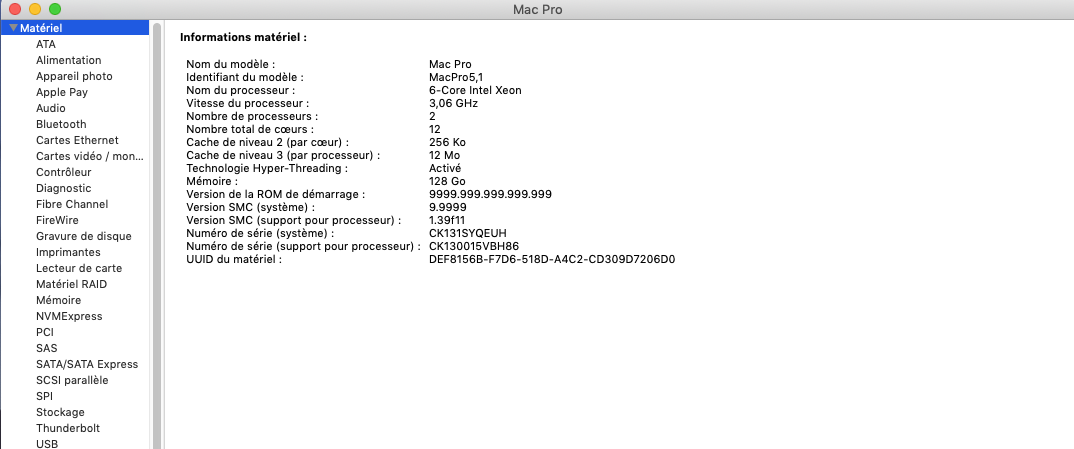Click the Nombre de processeurs label

252,116
